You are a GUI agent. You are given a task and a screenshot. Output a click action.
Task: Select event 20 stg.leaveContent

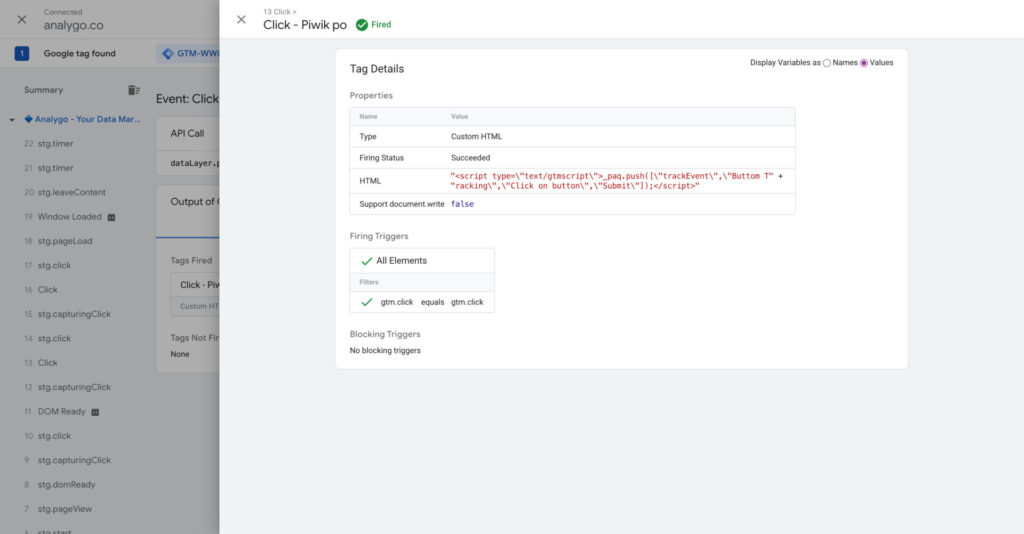[71, 192]
